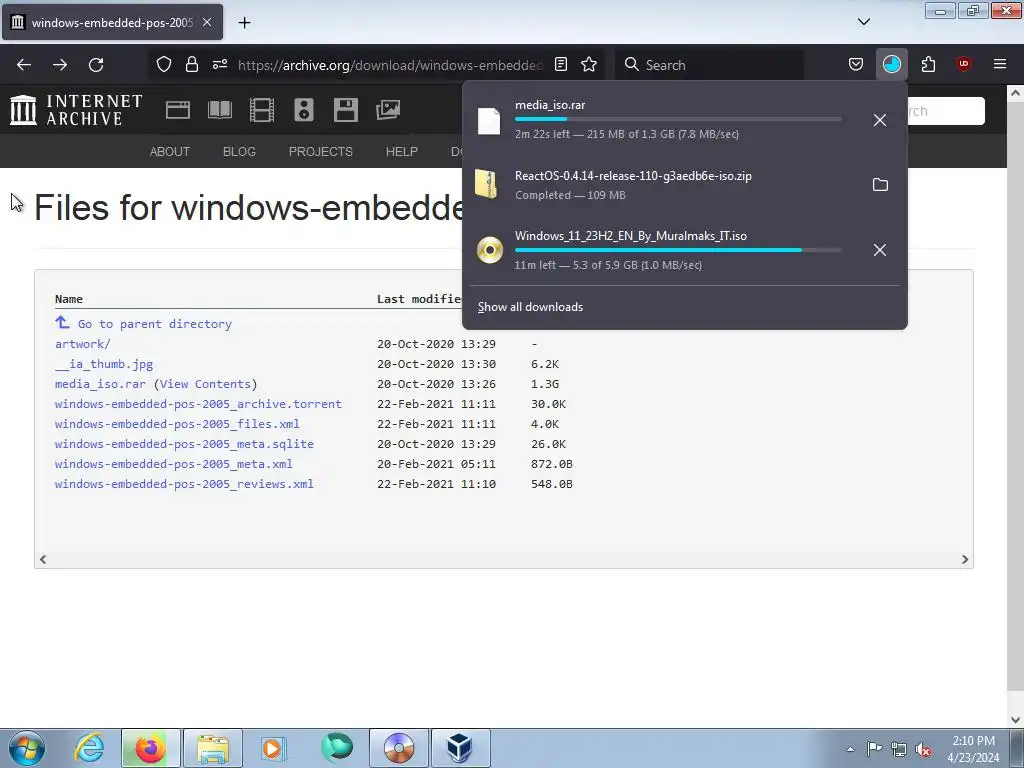The image size is (1024, 768).
Task: Open windows-embedded-pos-2005_meta.xml link
Action: [x=174, y=464]
